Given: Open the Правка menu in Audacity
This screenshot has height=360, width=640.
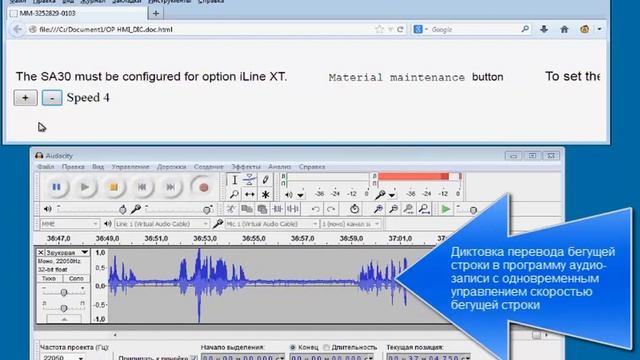Looking at the screenshot, I should point(73,167).
